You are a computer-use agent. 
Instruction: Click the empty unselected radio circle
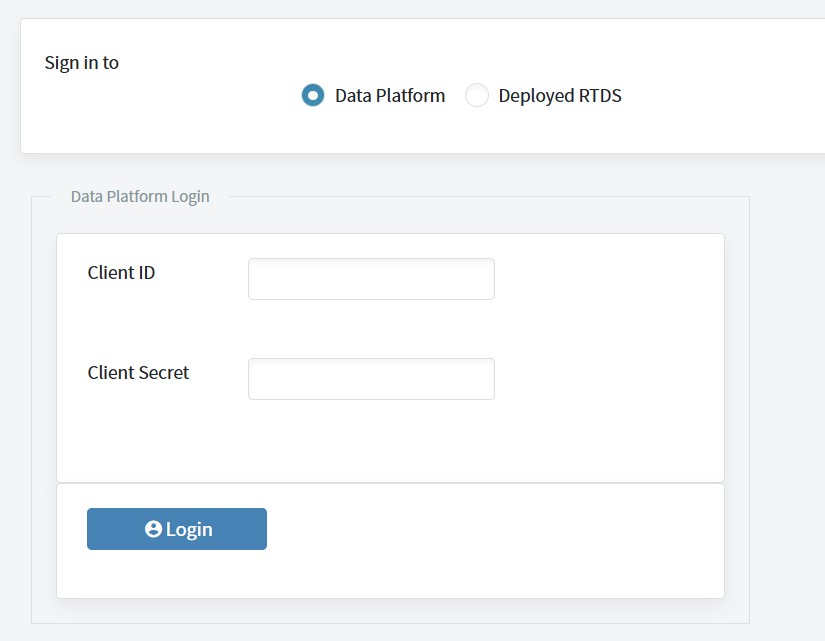coord(477,95)
